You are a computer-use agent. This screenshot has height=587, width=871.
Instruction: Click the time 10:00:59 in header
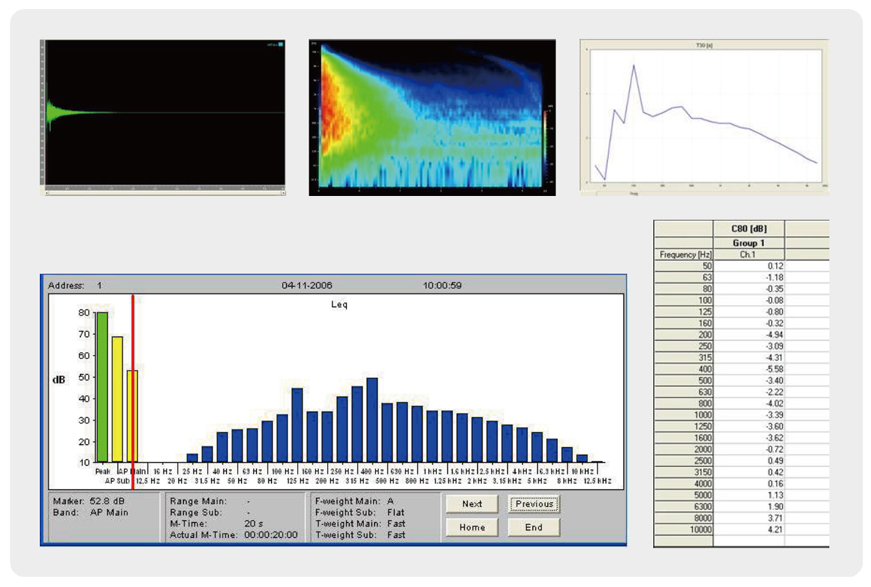click(x=442, y=285)
